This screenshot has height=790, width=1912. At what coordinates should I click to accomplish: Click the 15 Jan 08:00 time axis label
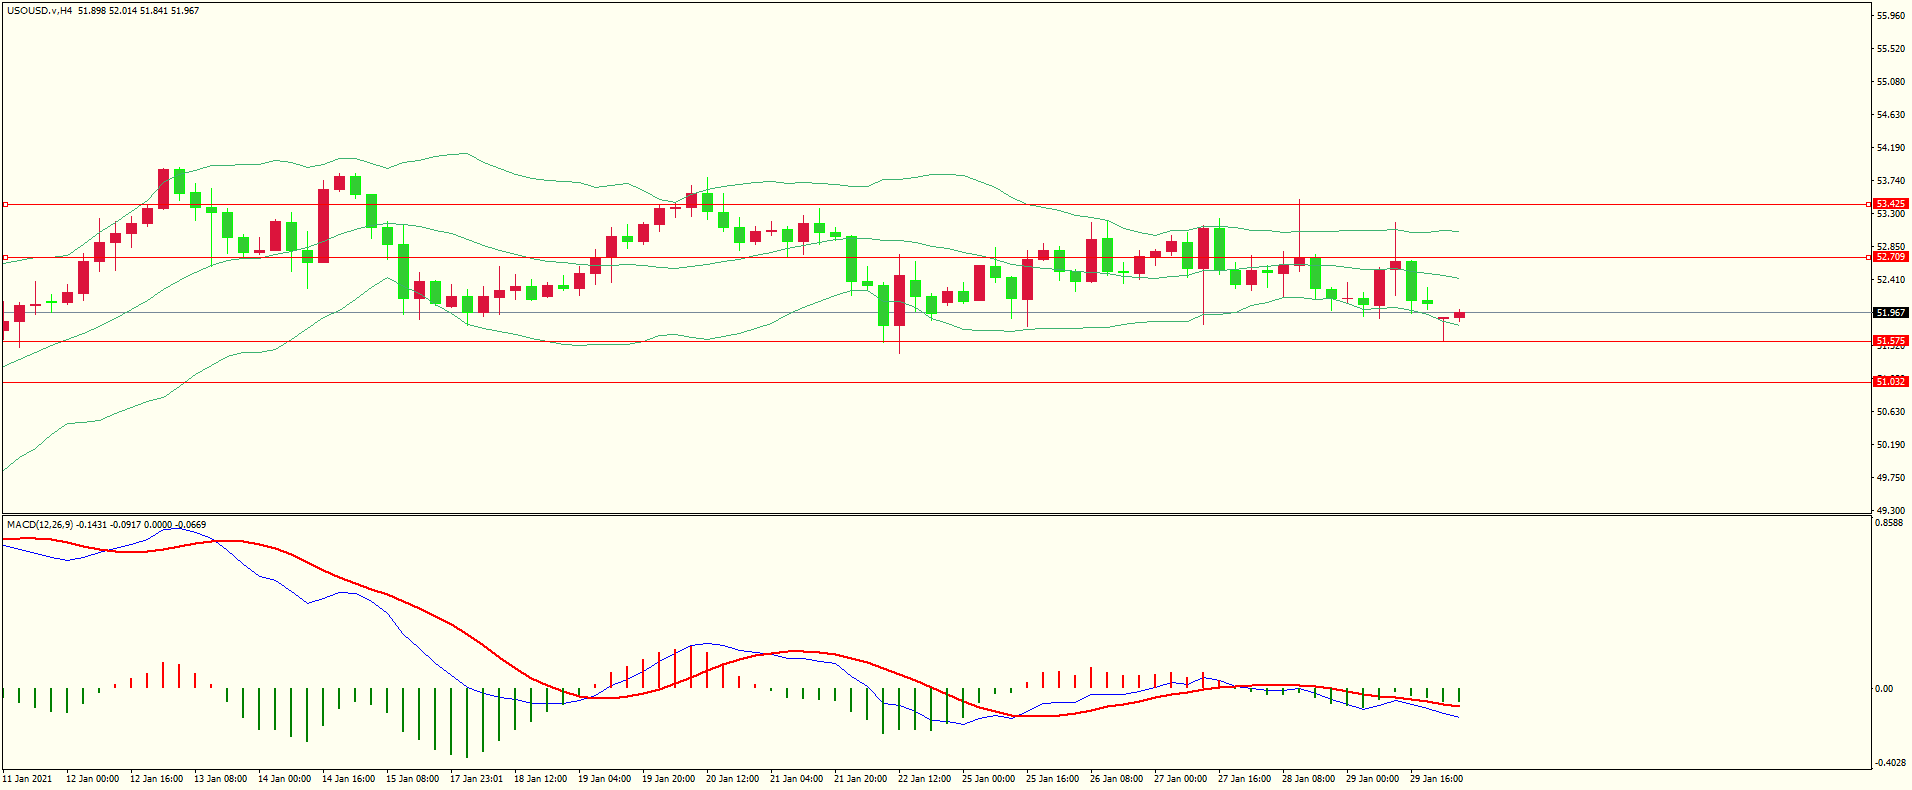click(412, 779)
